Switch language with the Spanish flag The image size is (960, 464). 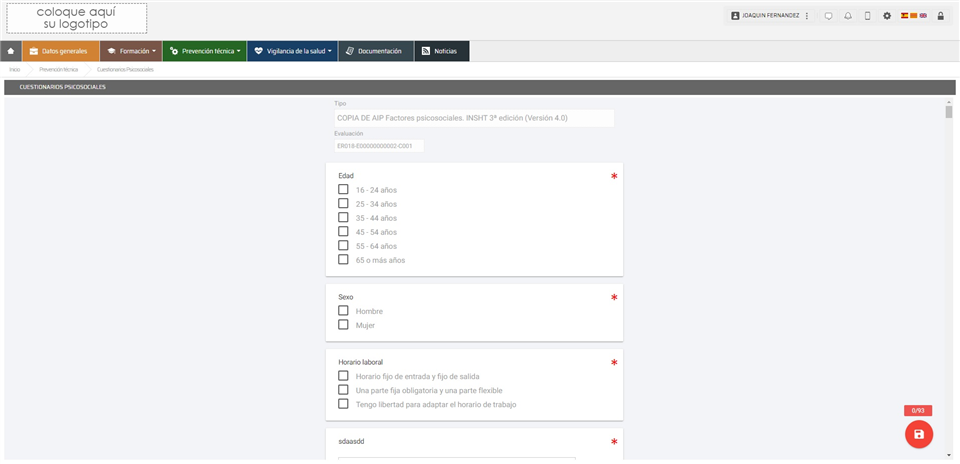pos(904,16)
